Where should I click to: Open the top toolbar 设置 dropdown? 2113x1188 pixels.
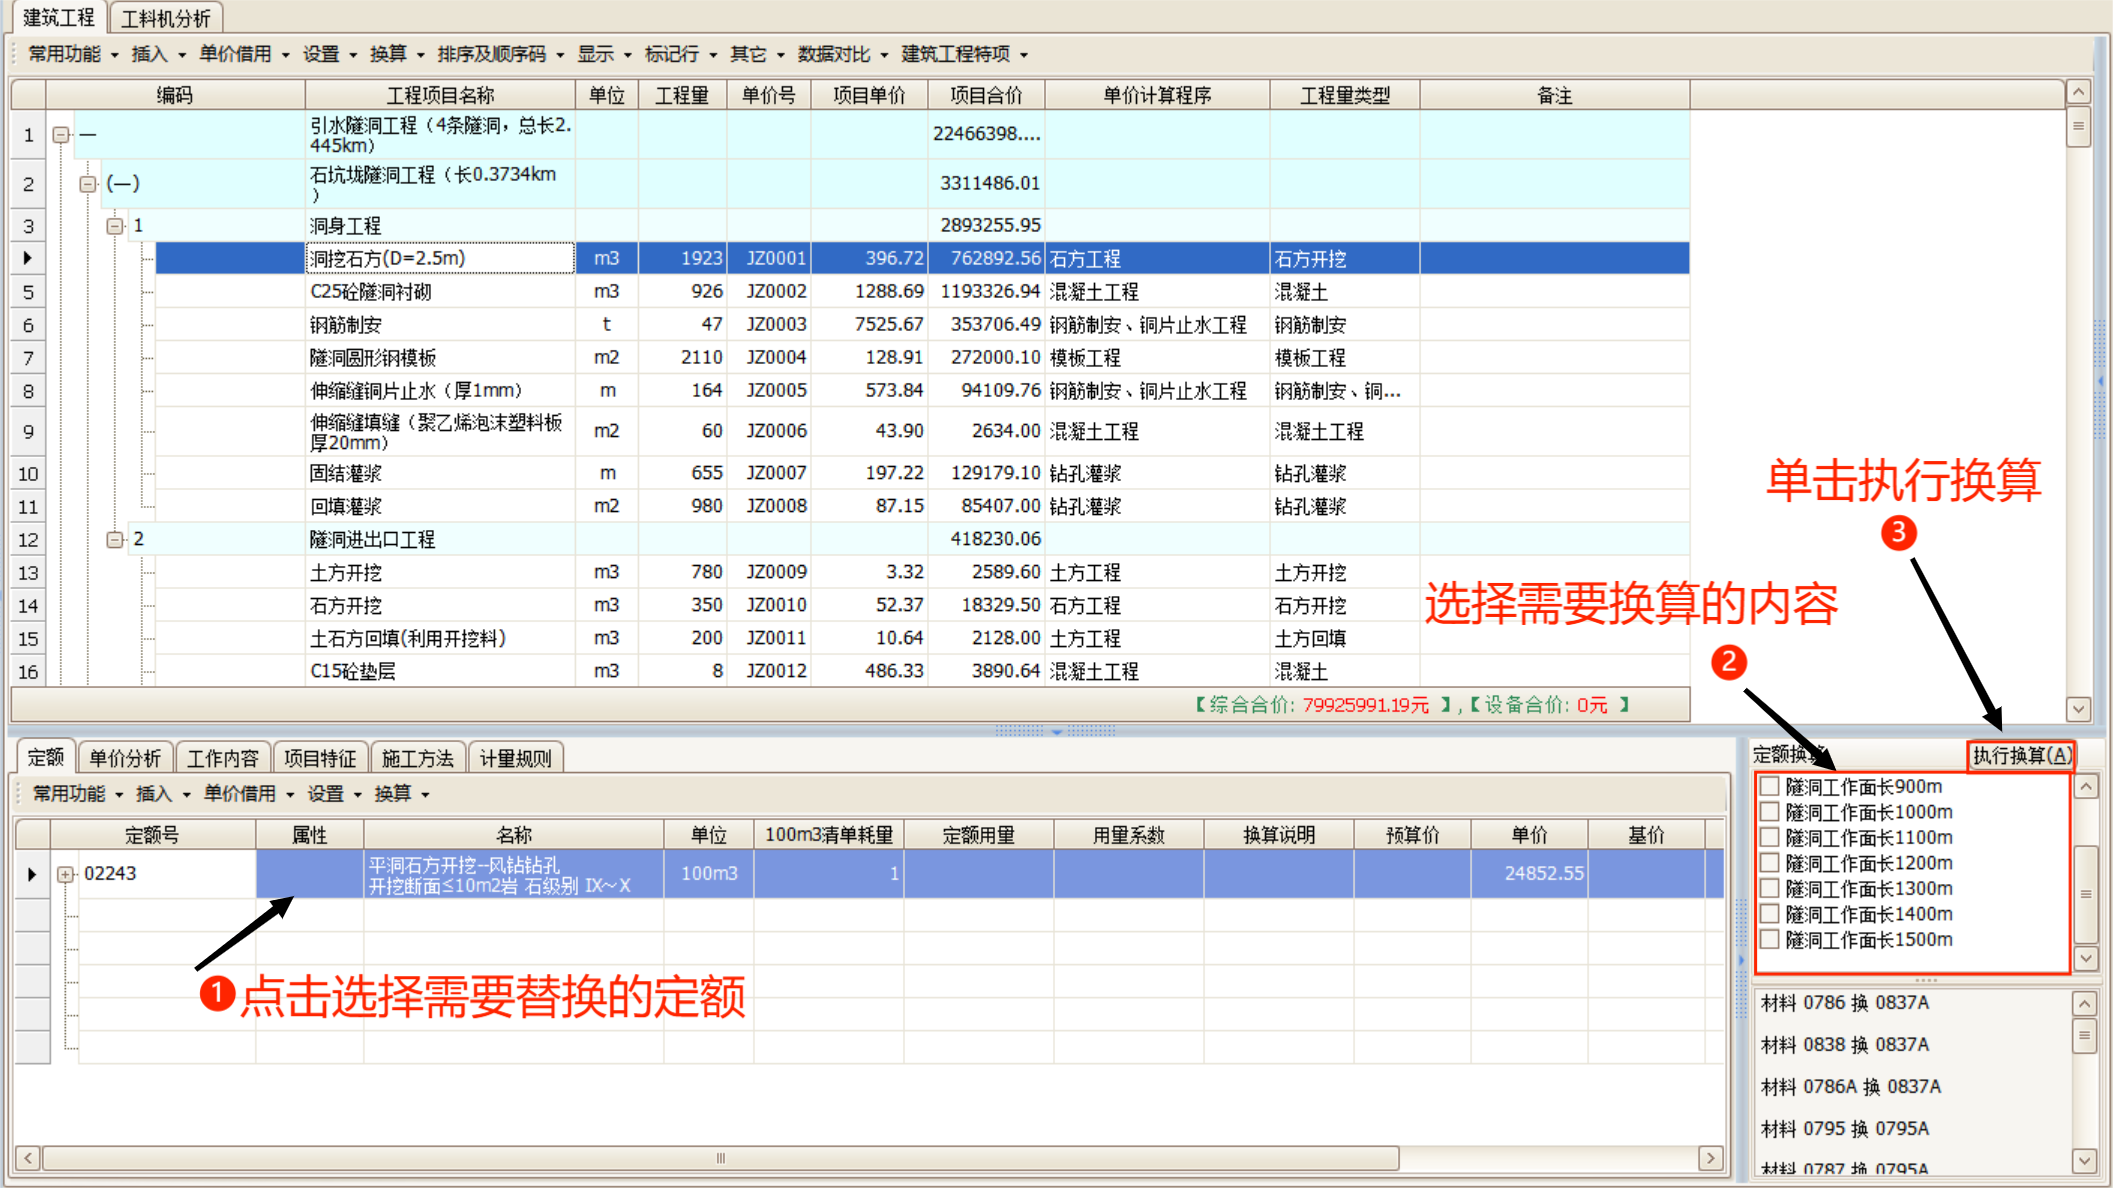click(330, 54)
